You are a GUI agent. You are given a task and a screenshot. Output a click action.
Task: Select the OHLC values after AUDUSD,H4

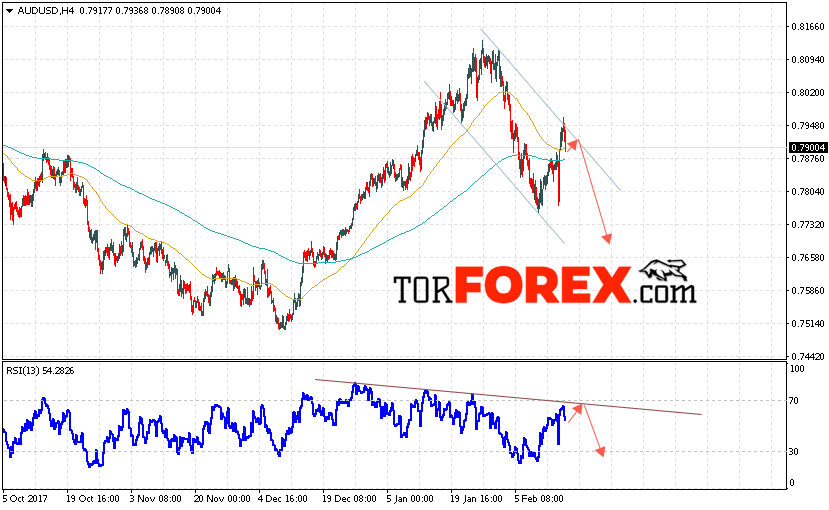click(150, 11)
